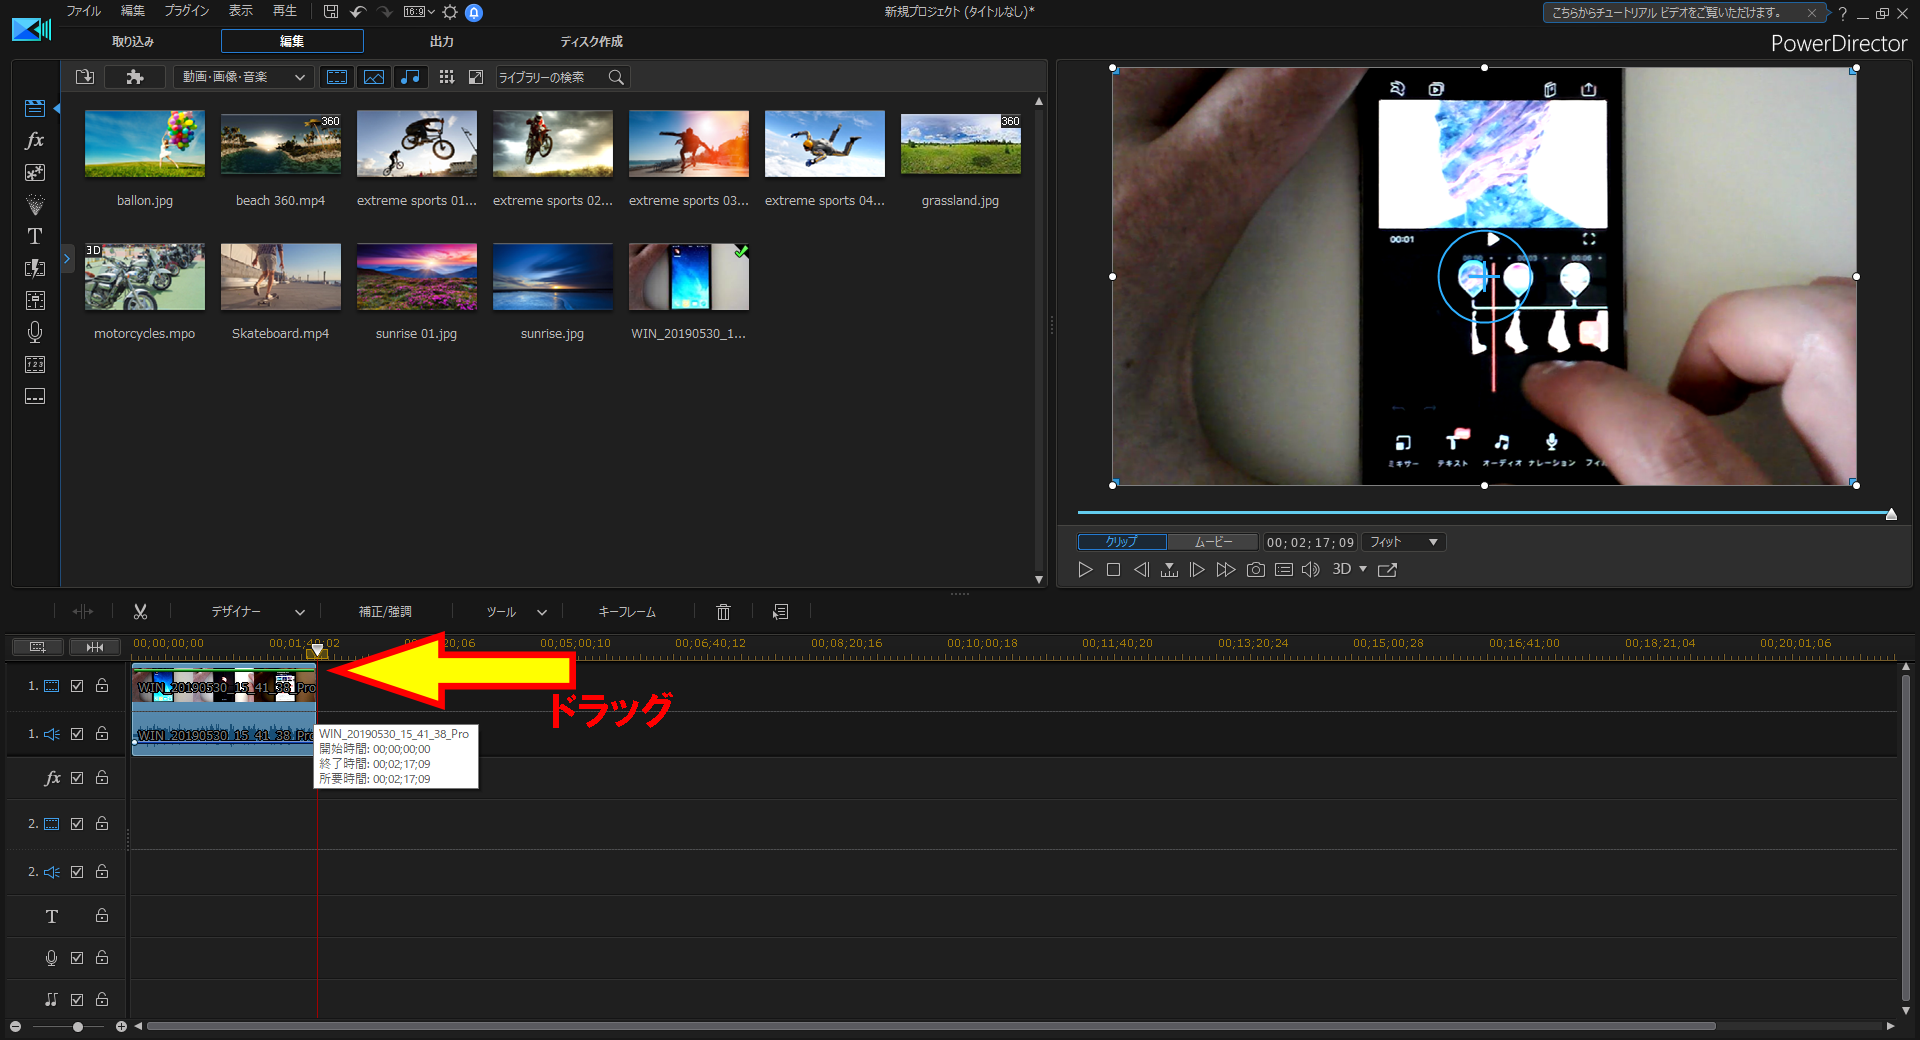This screenshot has width=1920, height=1040.
Task: Open the デザイナー dropdown above the timeline
Action: (x=248, y=611)
